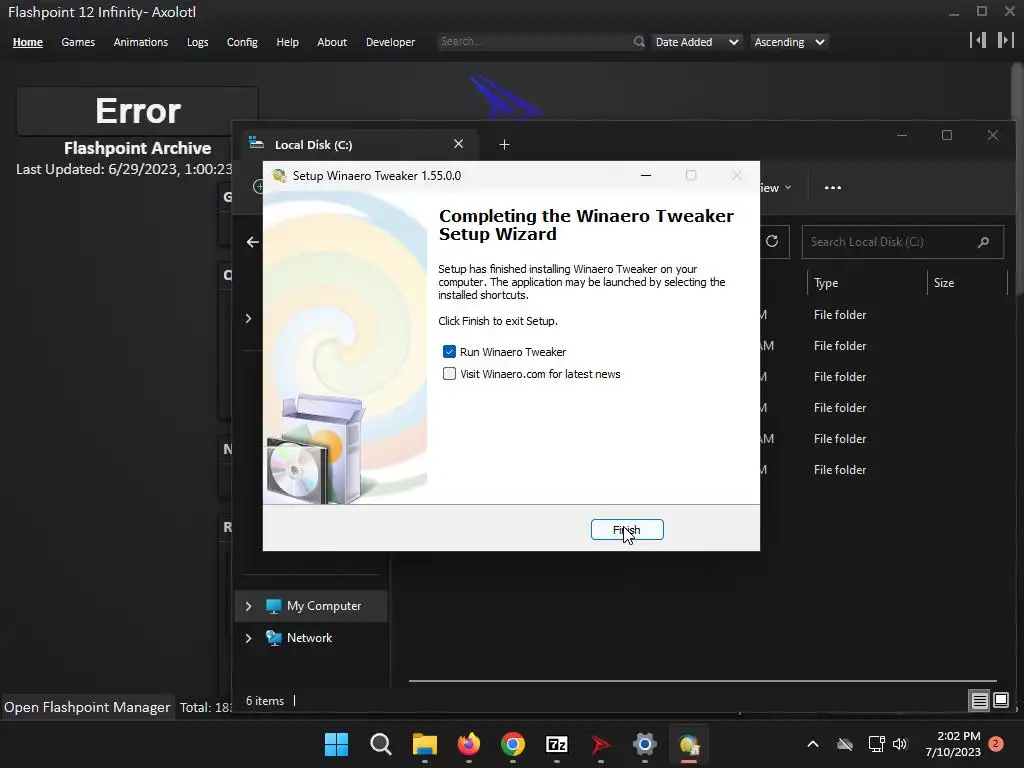Close the Local Disk (C:) tab
The image size is (1024, 768).
[x=458, y=144]
